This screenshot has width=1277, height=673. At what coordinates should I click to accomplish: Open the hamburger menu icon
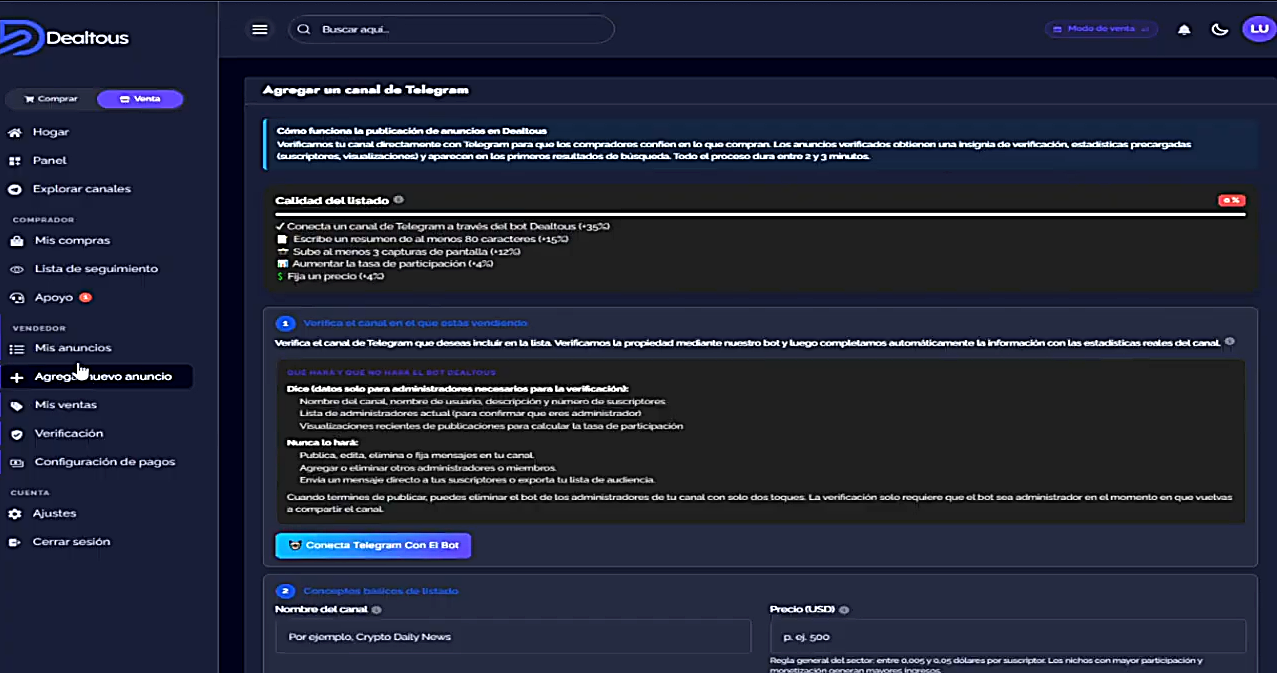(x=260, y=29)
